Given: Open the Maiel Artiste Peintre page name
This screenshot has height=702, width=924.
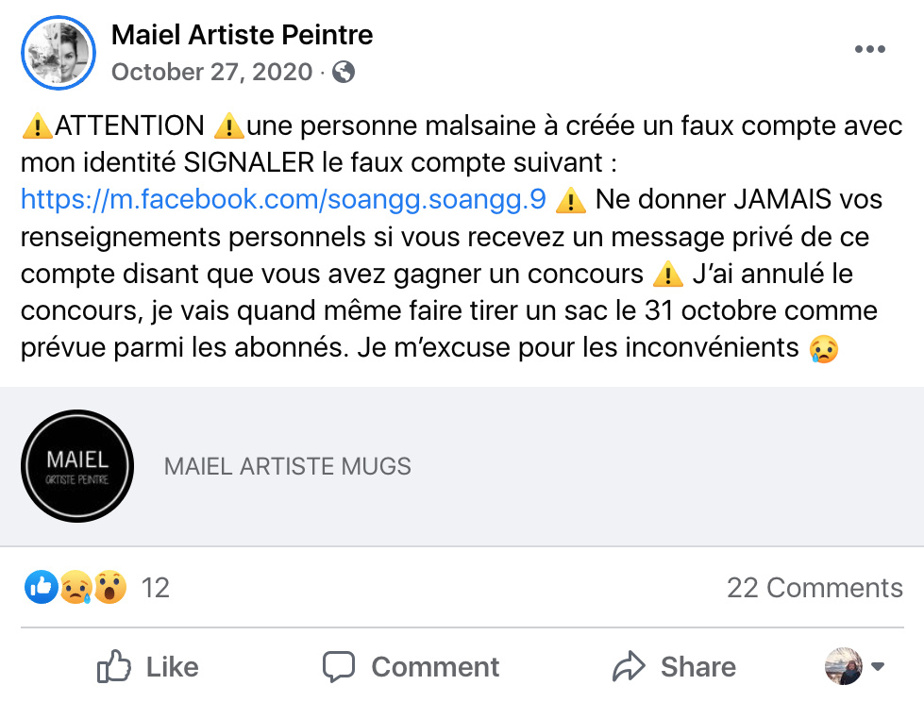Looking at the screenshot, I should 242,35.
